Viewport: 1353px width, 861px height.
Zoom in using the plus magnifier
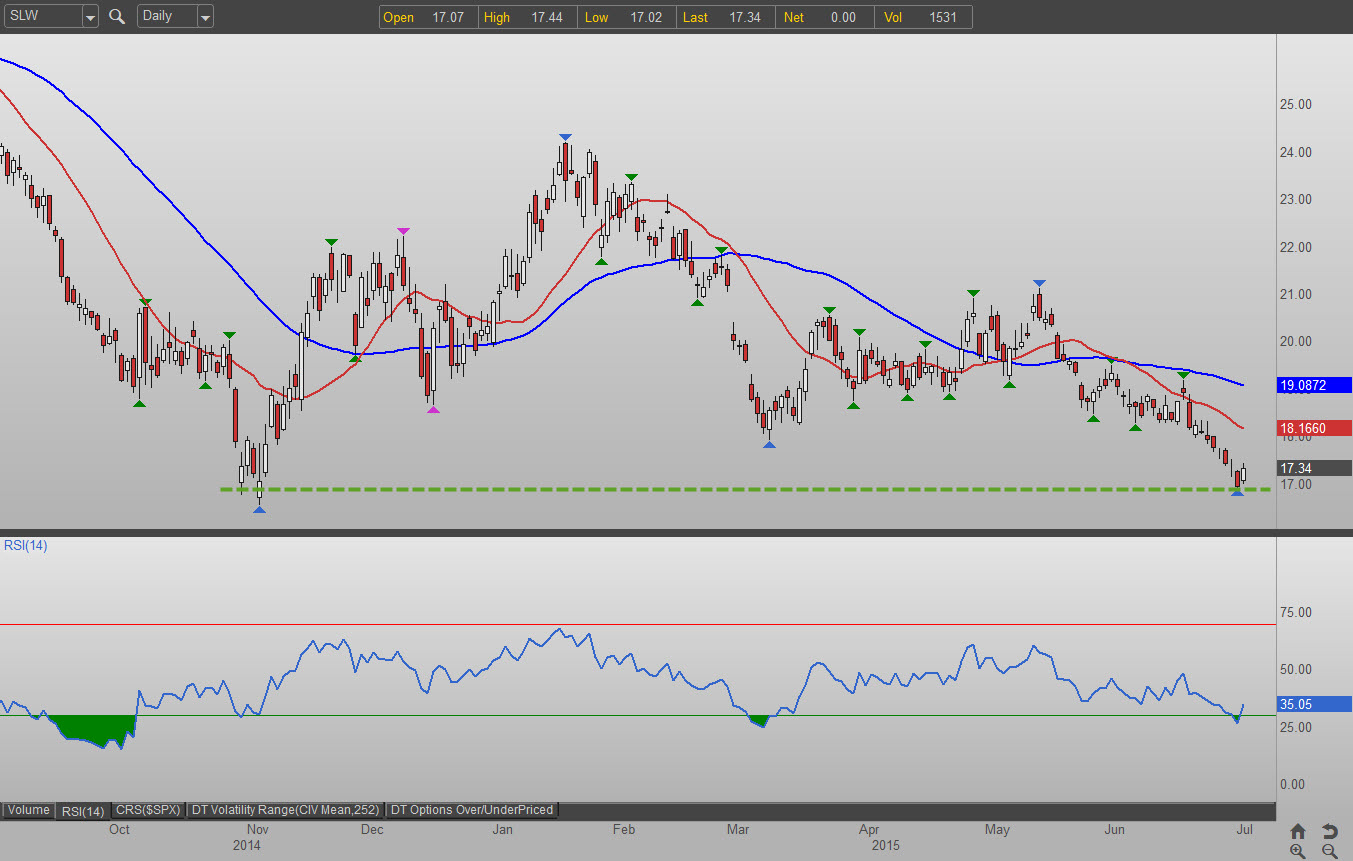click(1298, 851)
